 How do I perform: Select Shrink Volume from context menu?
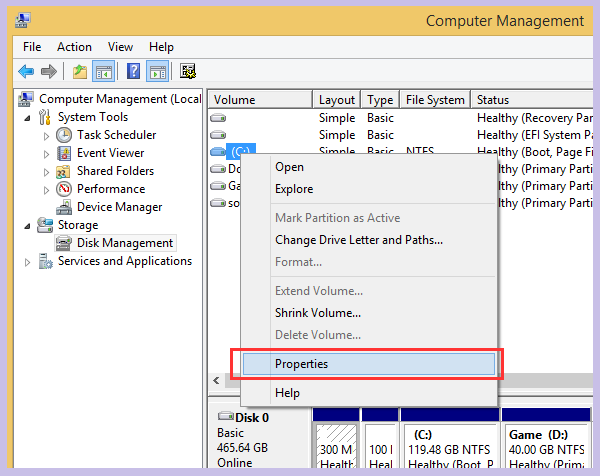pos(368,313)
